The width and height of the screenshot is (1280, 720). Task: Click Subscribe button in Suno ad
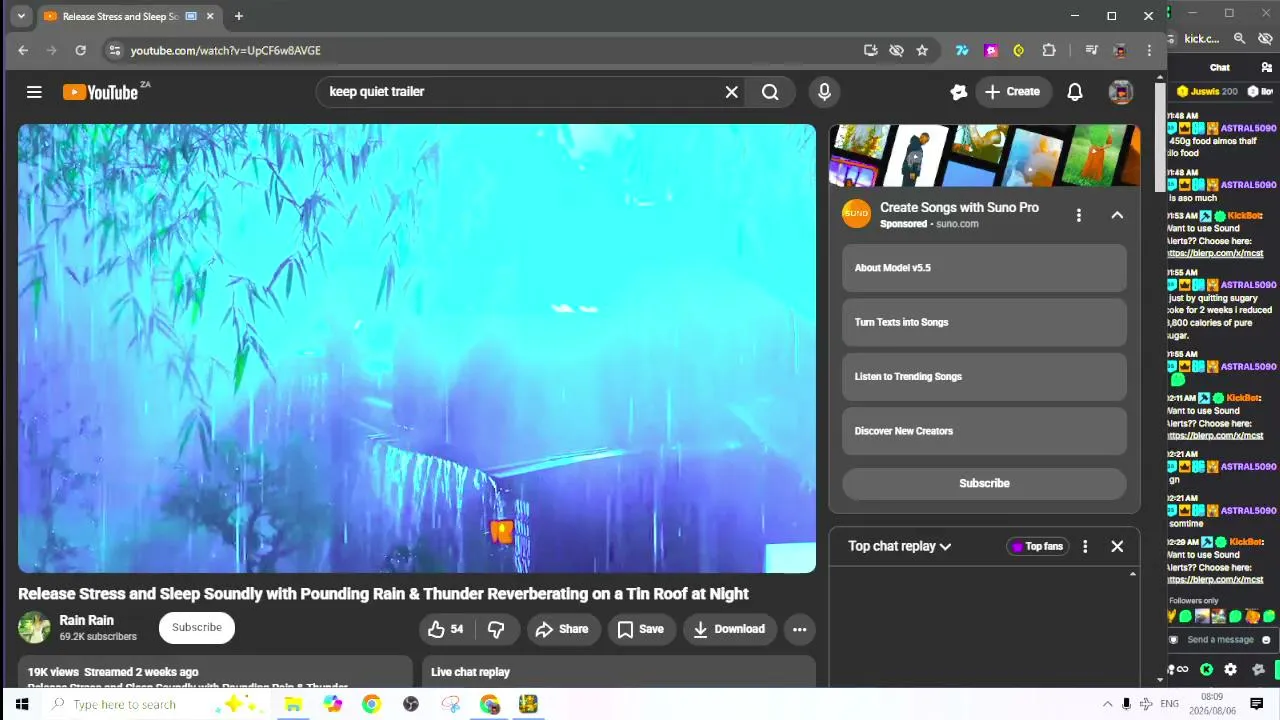coord(984,483)
